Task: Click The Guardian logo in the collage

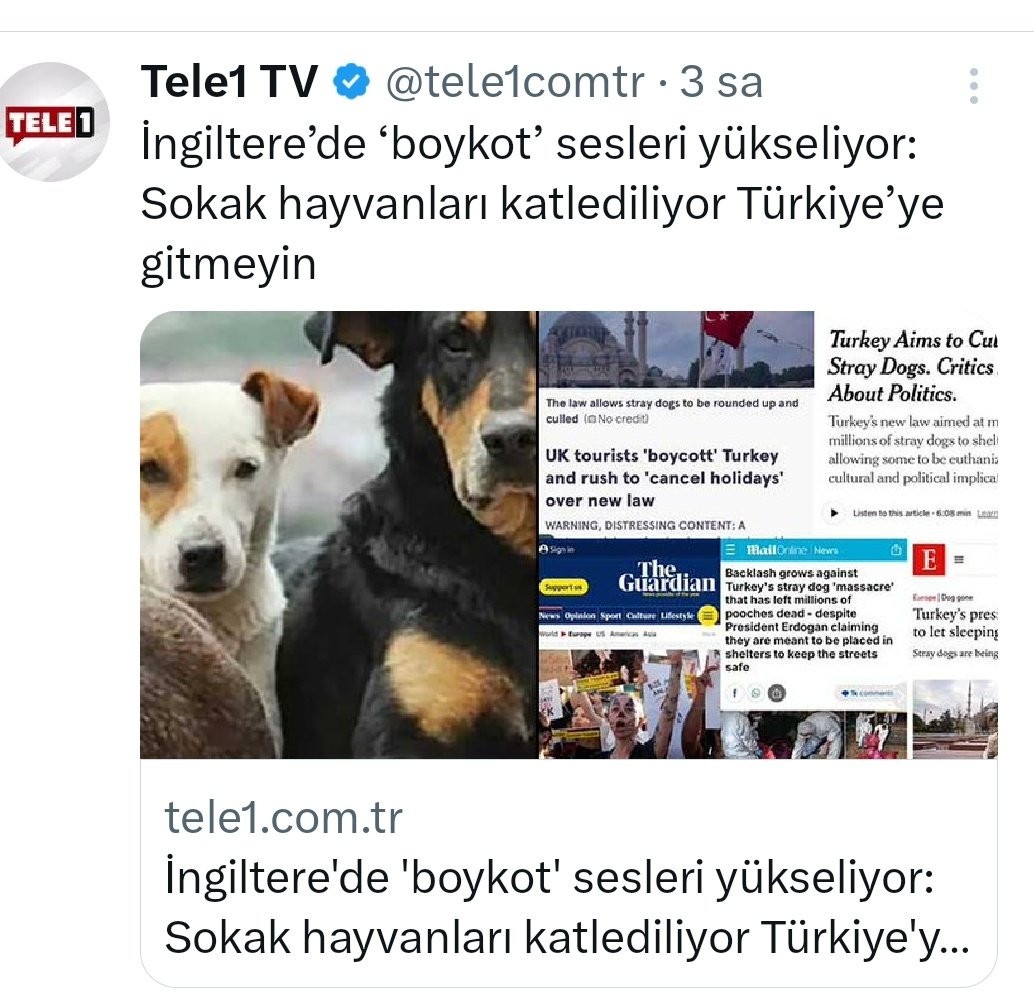Action: click(x=666, y=576)
